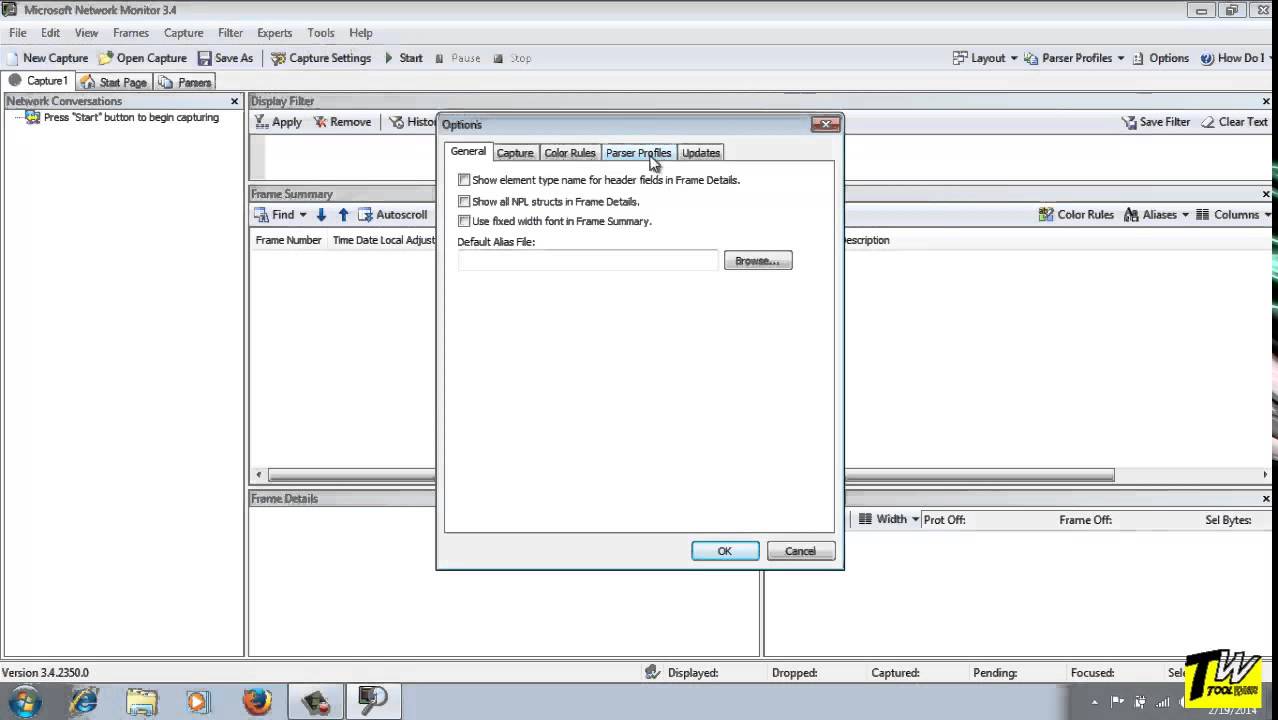
Task: Open the Help menu
Action: [361, 33]
